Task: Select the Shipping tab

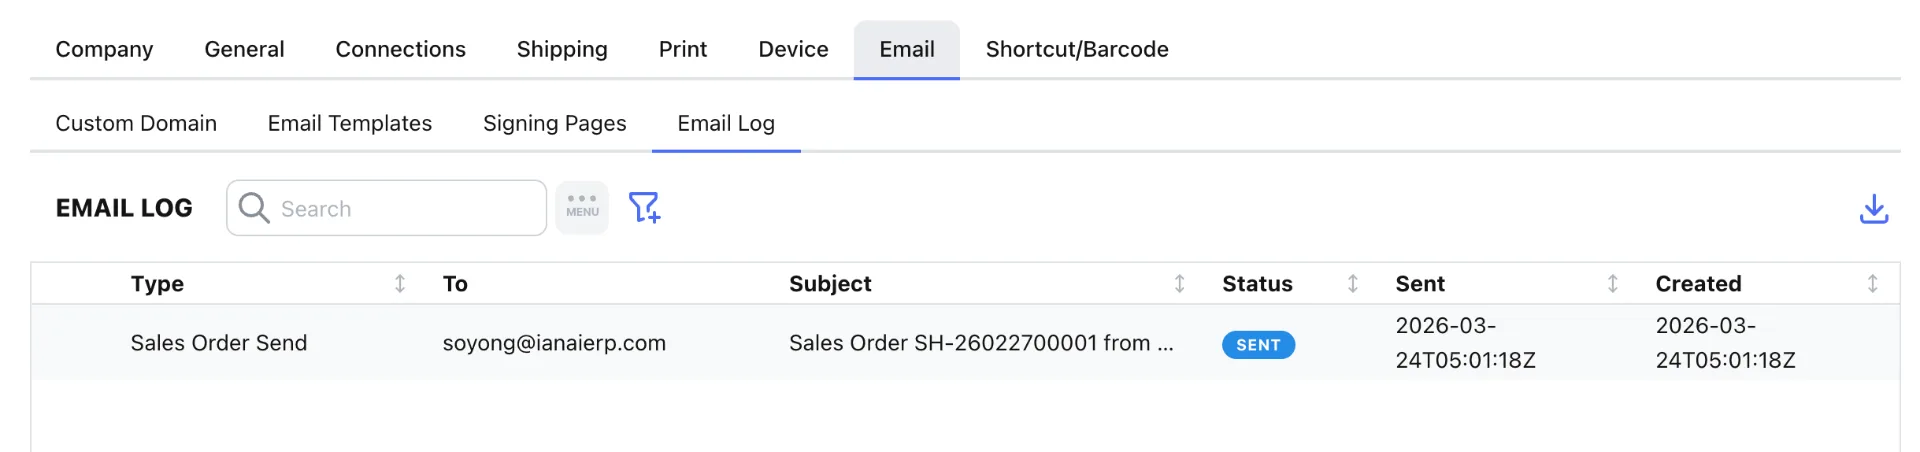Action: tap(562, 49)
